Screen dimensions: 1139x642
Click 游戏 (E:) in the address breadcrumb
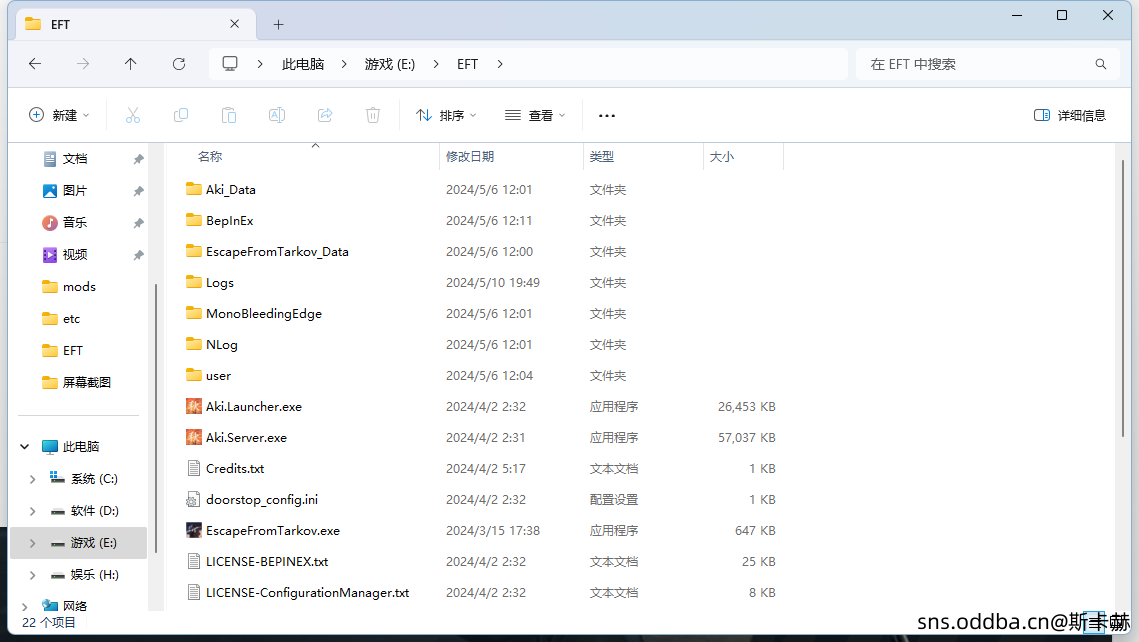pos(390,64)
